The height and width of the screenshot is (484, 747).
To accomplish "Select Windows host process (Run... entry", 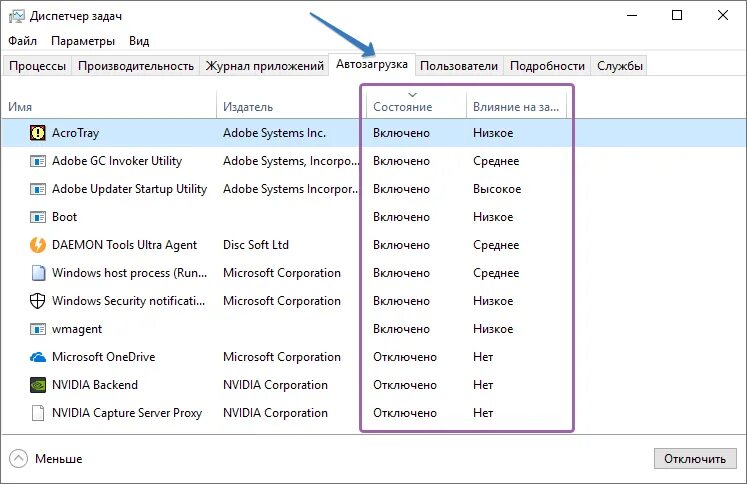I will click(129, 273).
